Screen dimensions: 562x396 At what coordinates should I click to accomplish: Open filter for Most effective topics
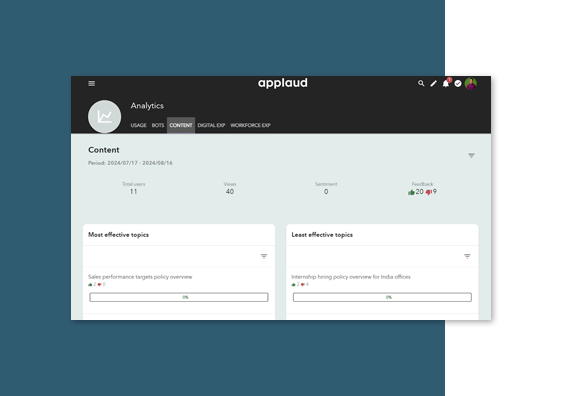(x=264, y=256)
